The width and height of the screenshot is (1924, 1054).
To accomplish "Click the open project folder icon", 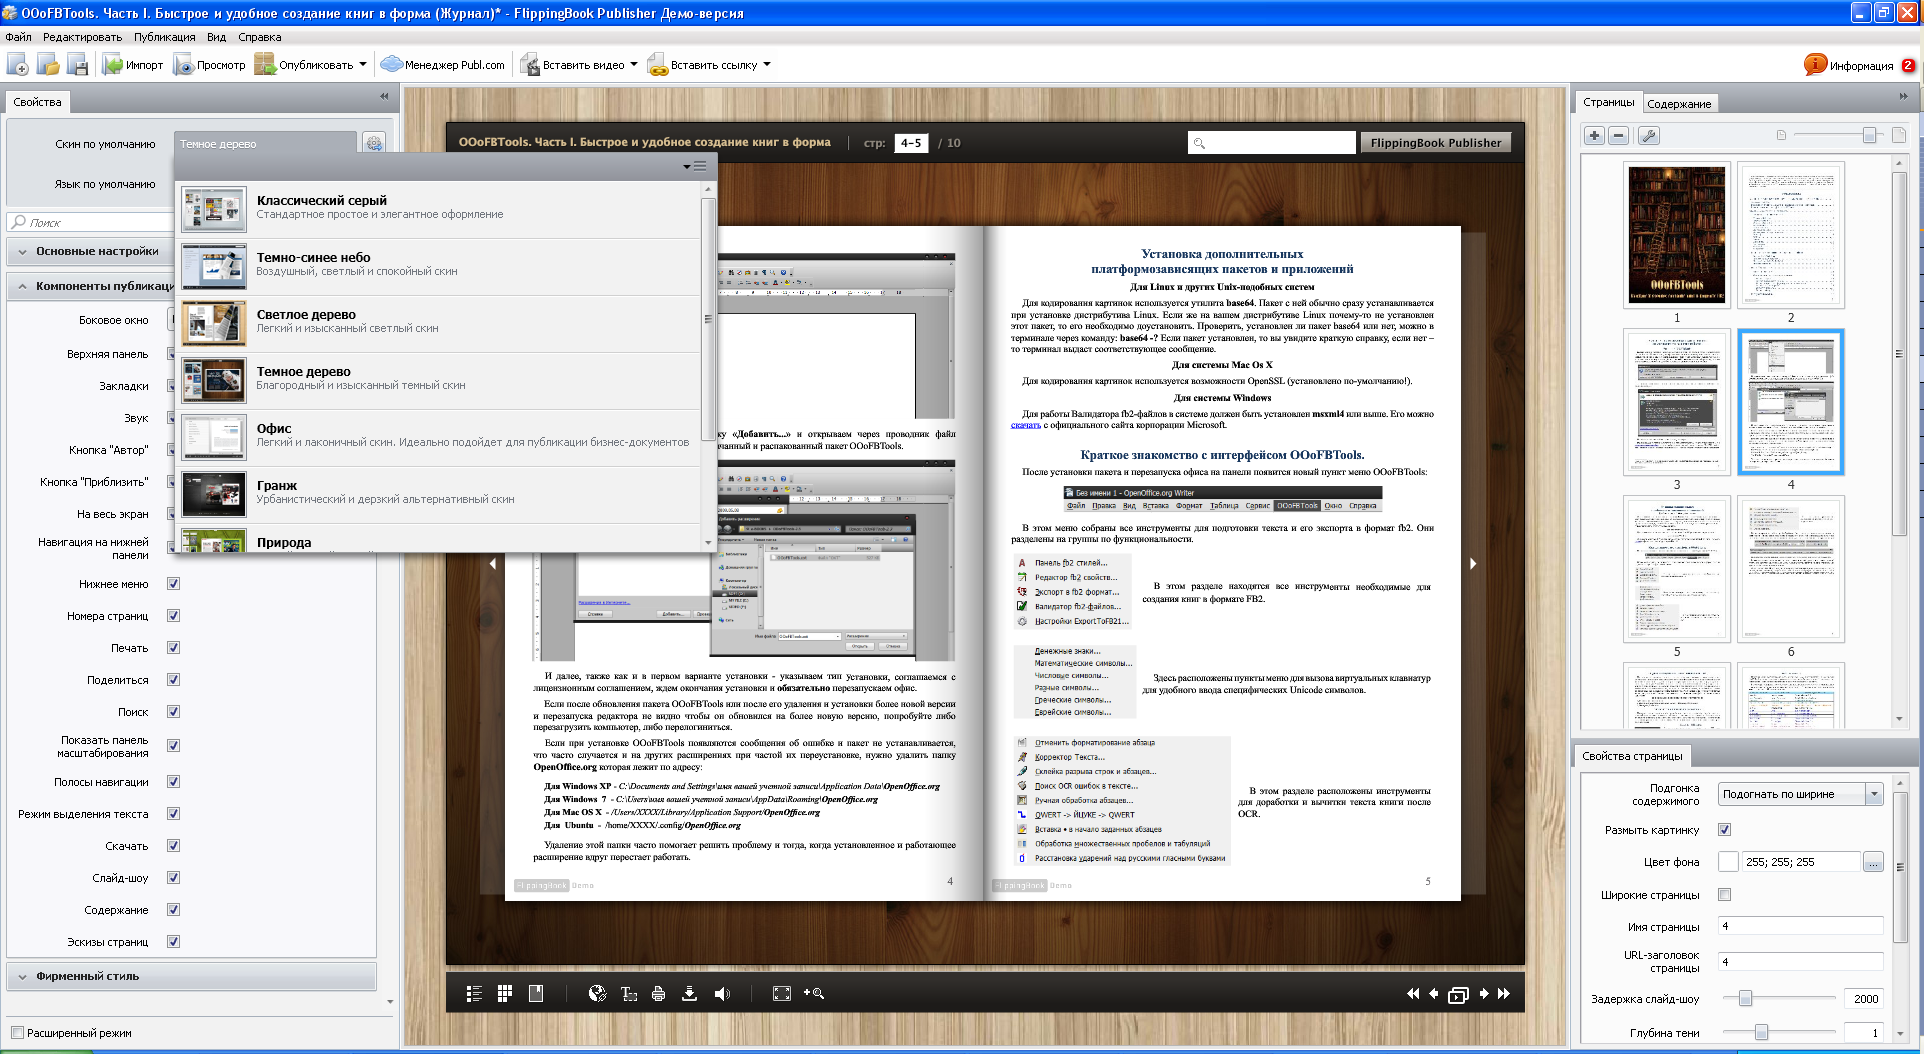I will click(48, 65).
